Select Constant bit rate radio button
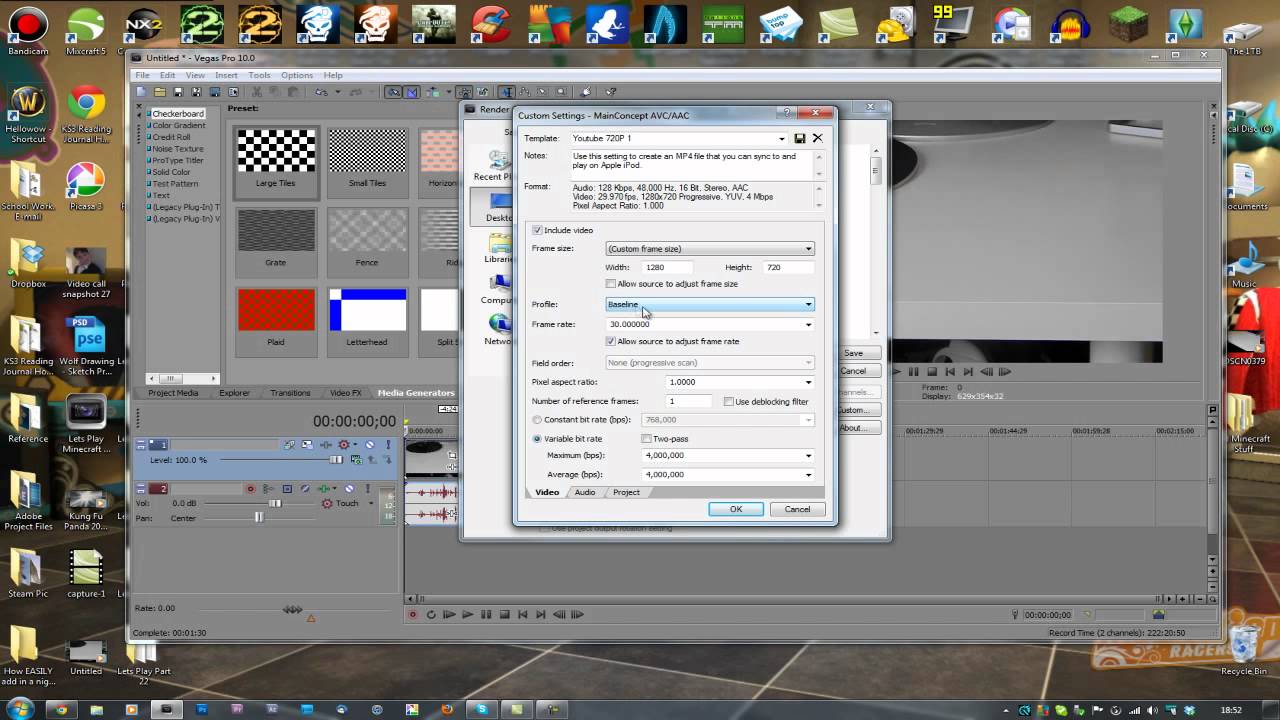 click(537, 420)
